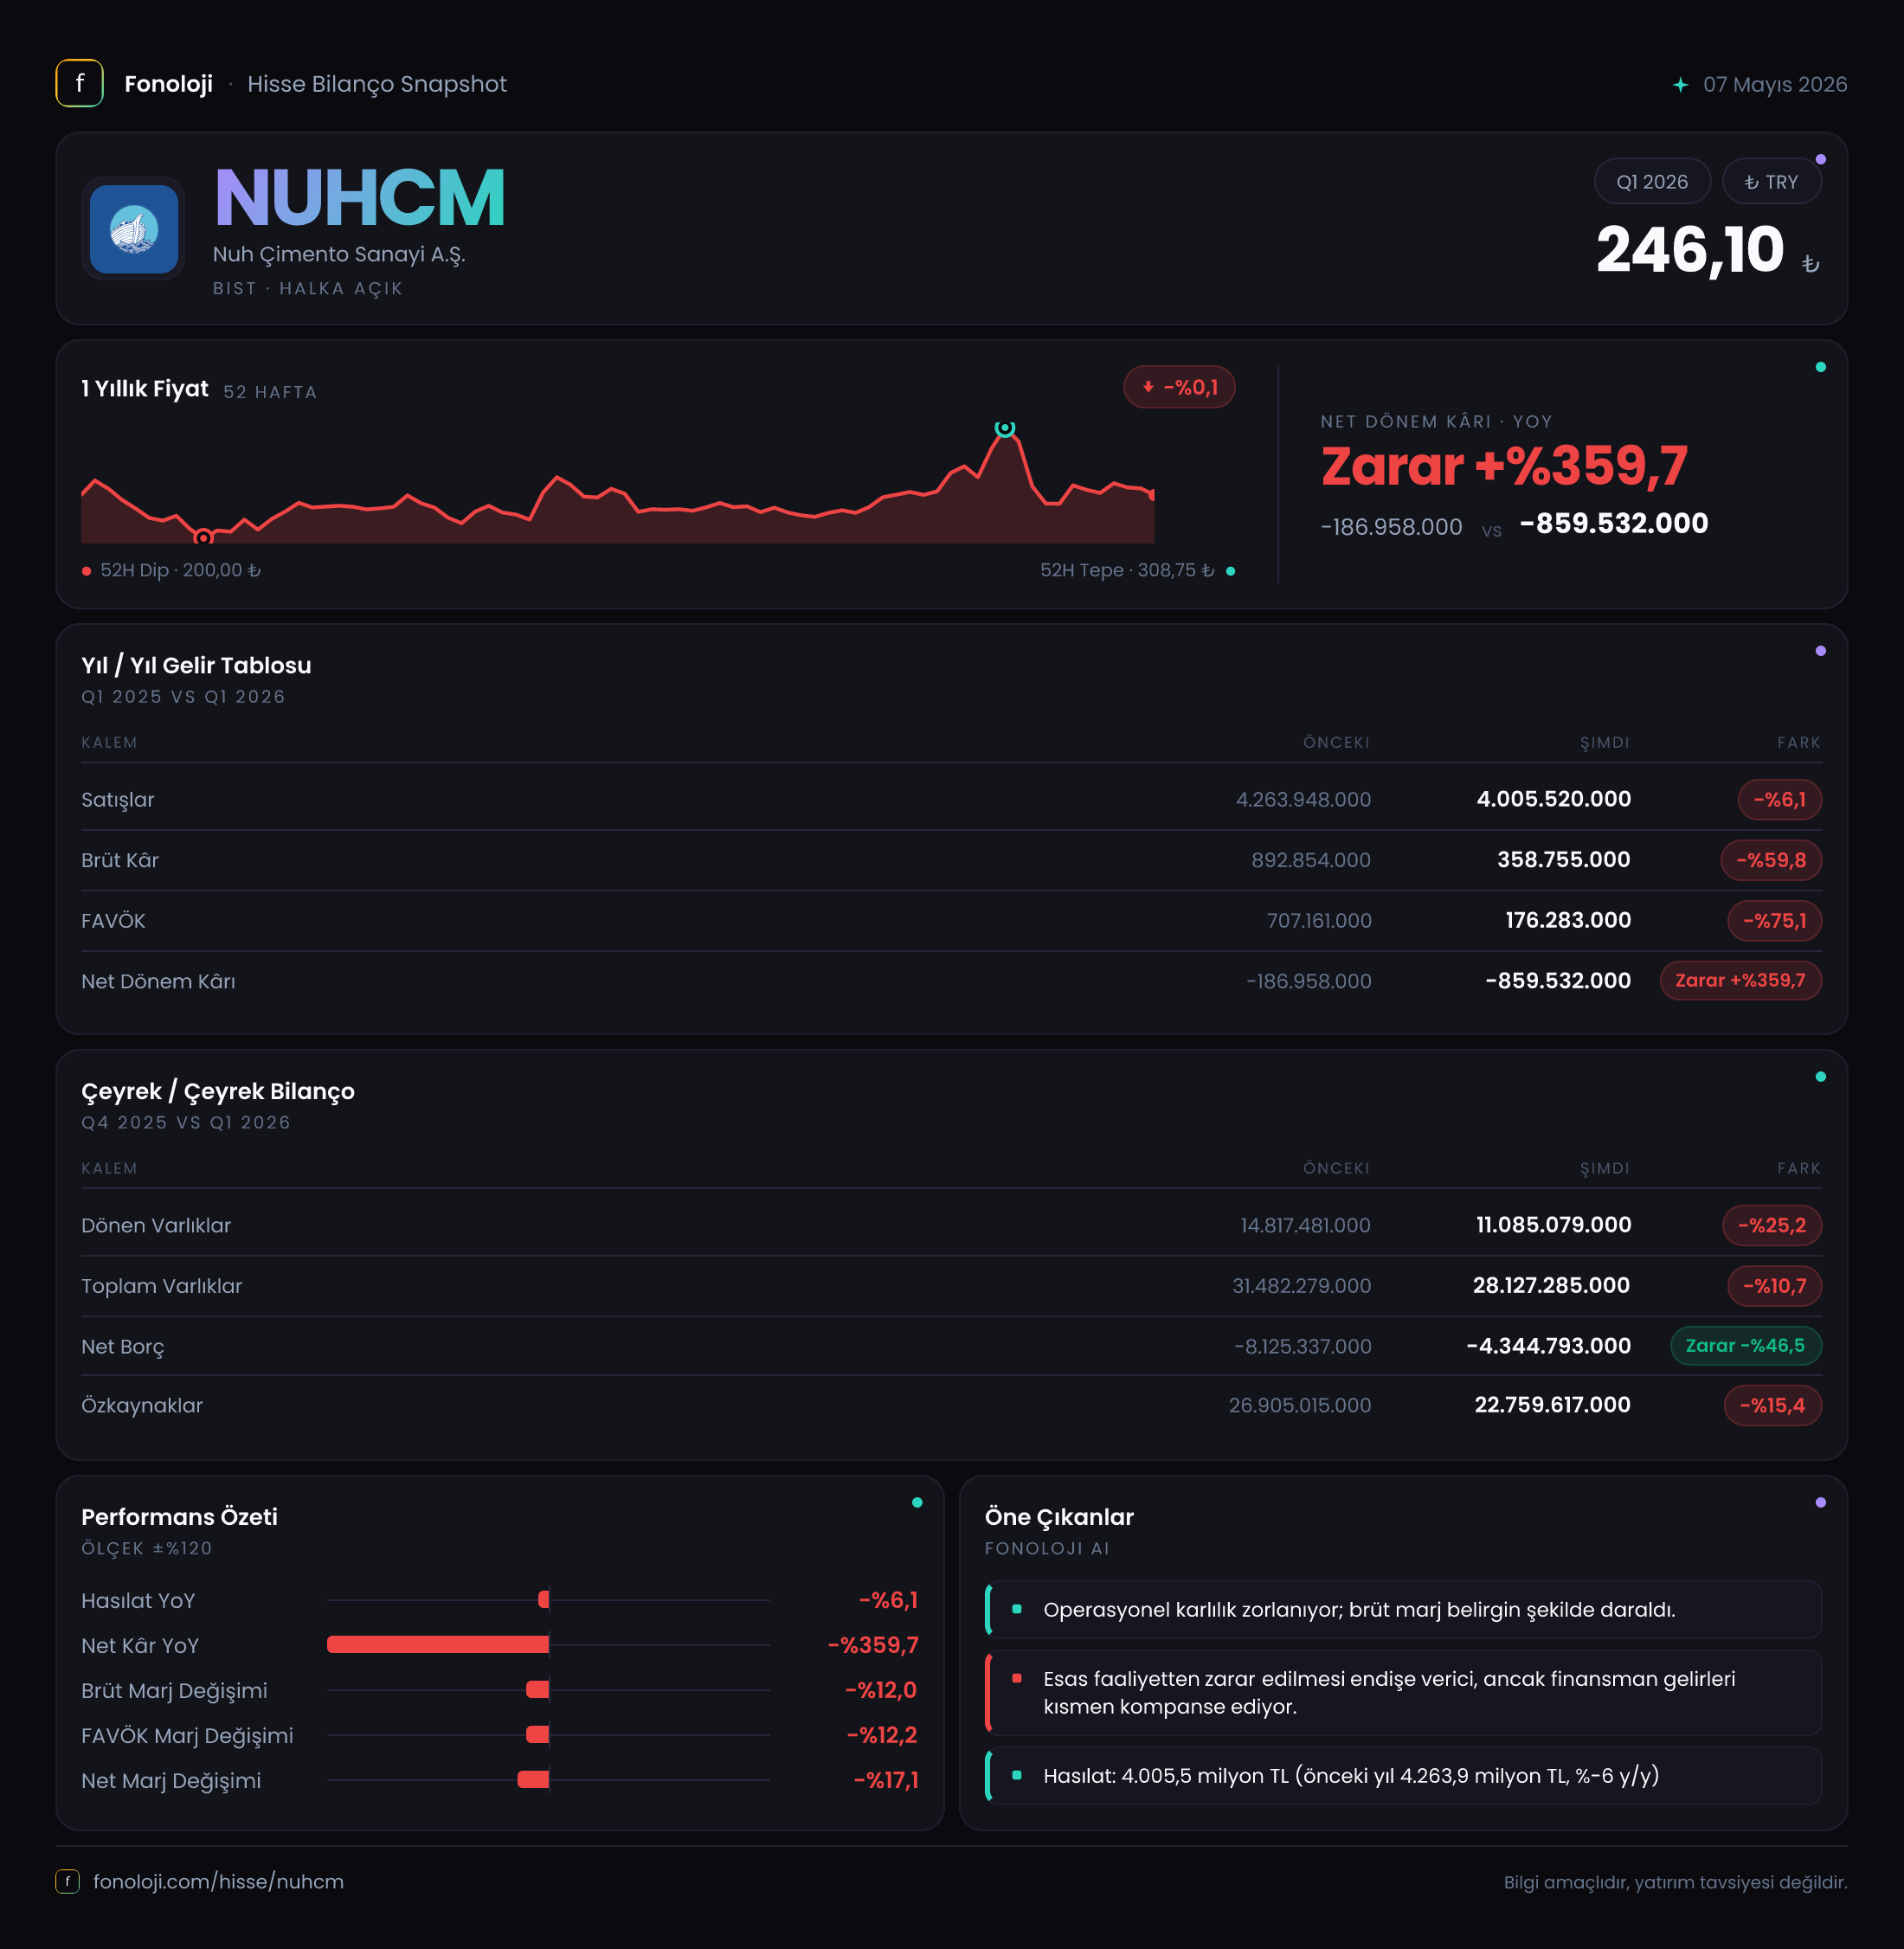Click the Özkaynaklar current value 22.759.617.000
This screenshot has width=1904, height=1949.
[x=1553, y=1405]
